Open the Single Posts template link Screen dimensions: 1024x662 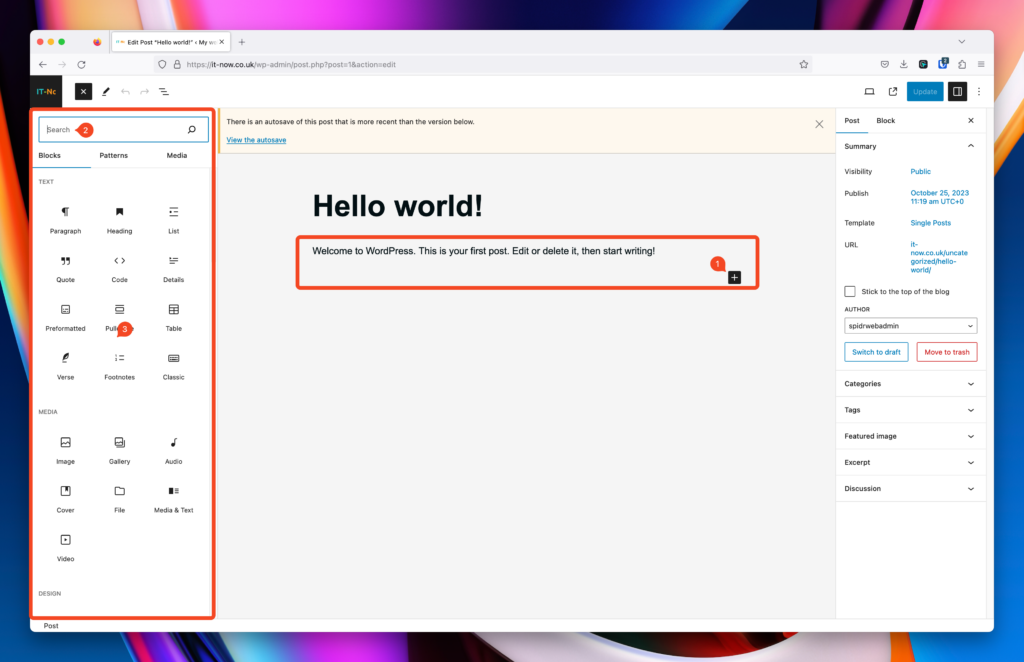pos(930,223)
